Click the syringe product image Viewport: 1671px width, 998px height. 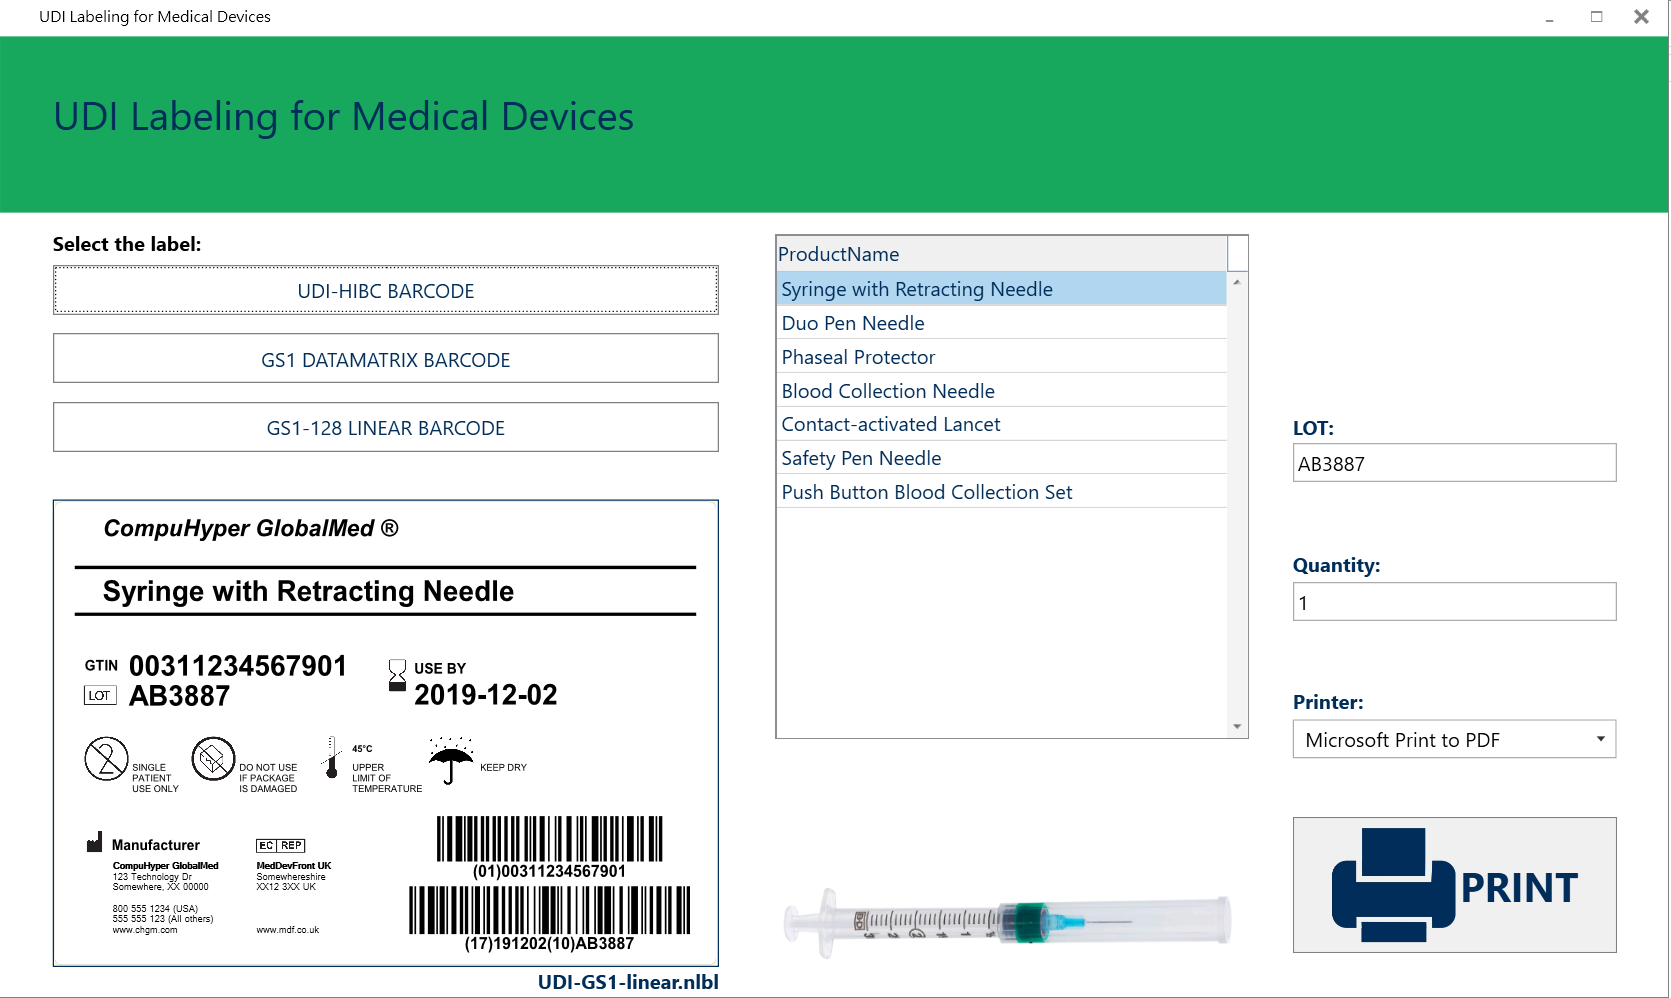(1007, 920)
